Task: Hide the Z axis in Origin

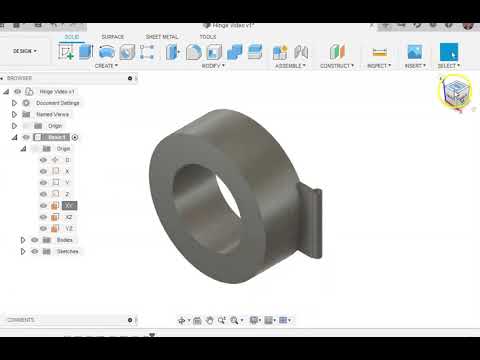Action: [43, 194]
